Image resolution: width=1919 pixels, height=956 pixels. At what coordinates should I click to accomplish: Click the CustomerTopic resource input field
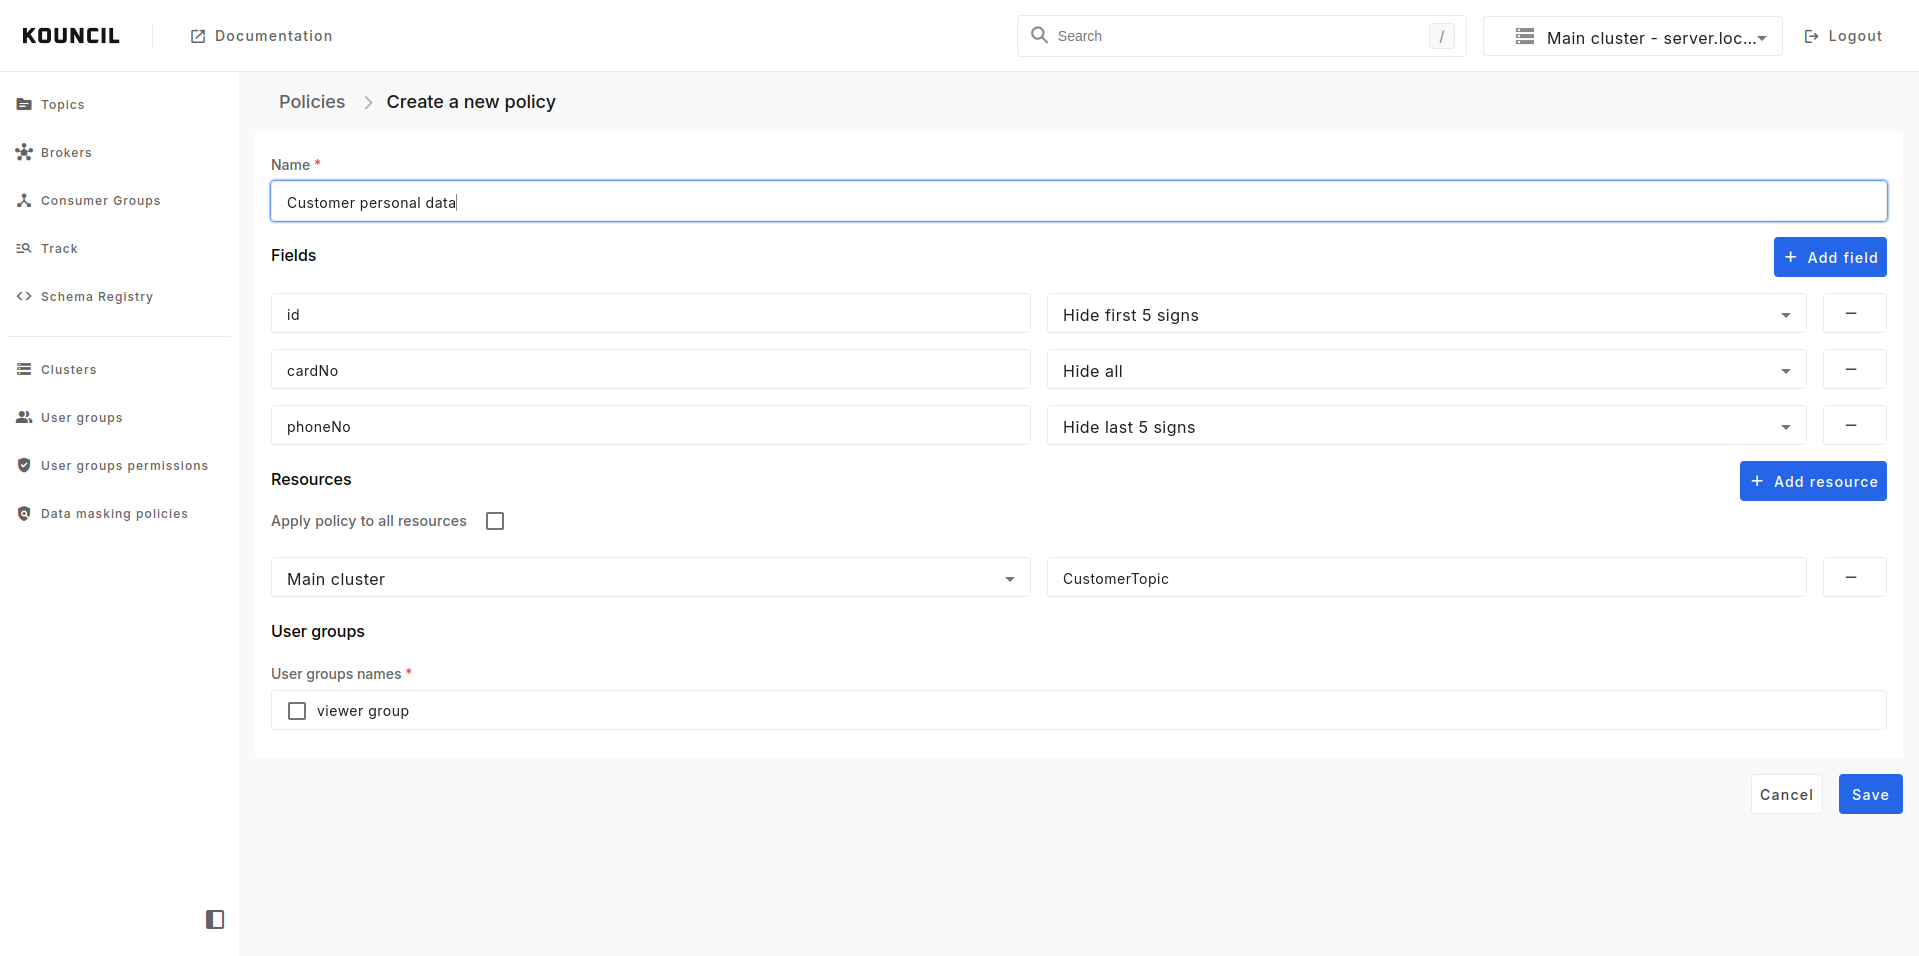pos(1425,578)
